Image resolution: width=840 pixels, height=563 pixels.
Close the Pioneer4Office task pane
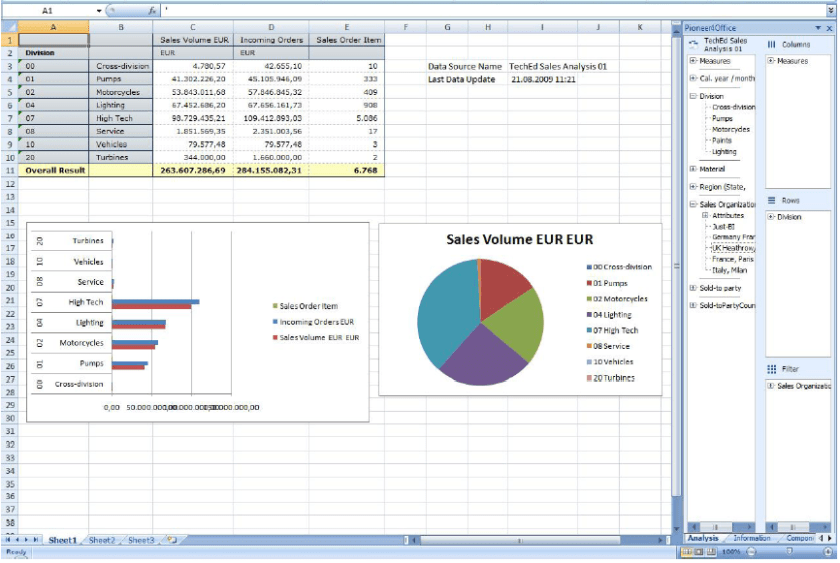pyautogui.click(x=829, y=28)
